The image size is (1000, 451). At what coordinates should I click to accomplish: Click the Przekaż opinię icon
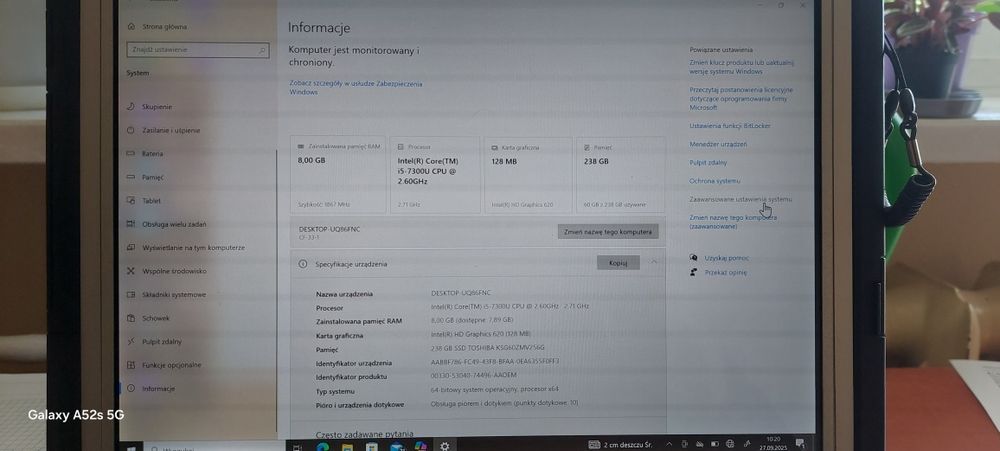(x=694, y=272)
